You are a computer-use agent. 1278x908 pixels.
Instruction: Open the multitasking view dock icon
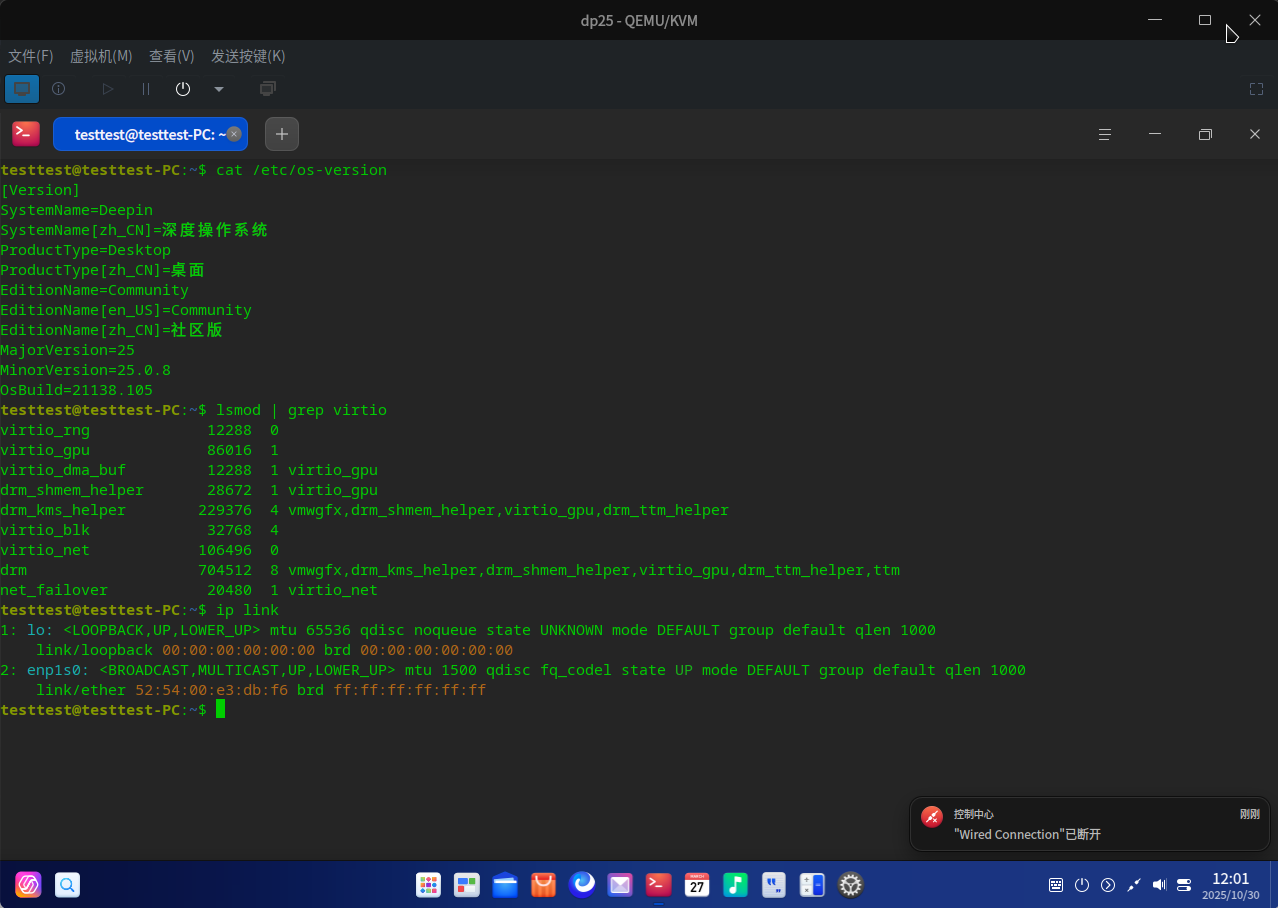(x=467, y=885)
